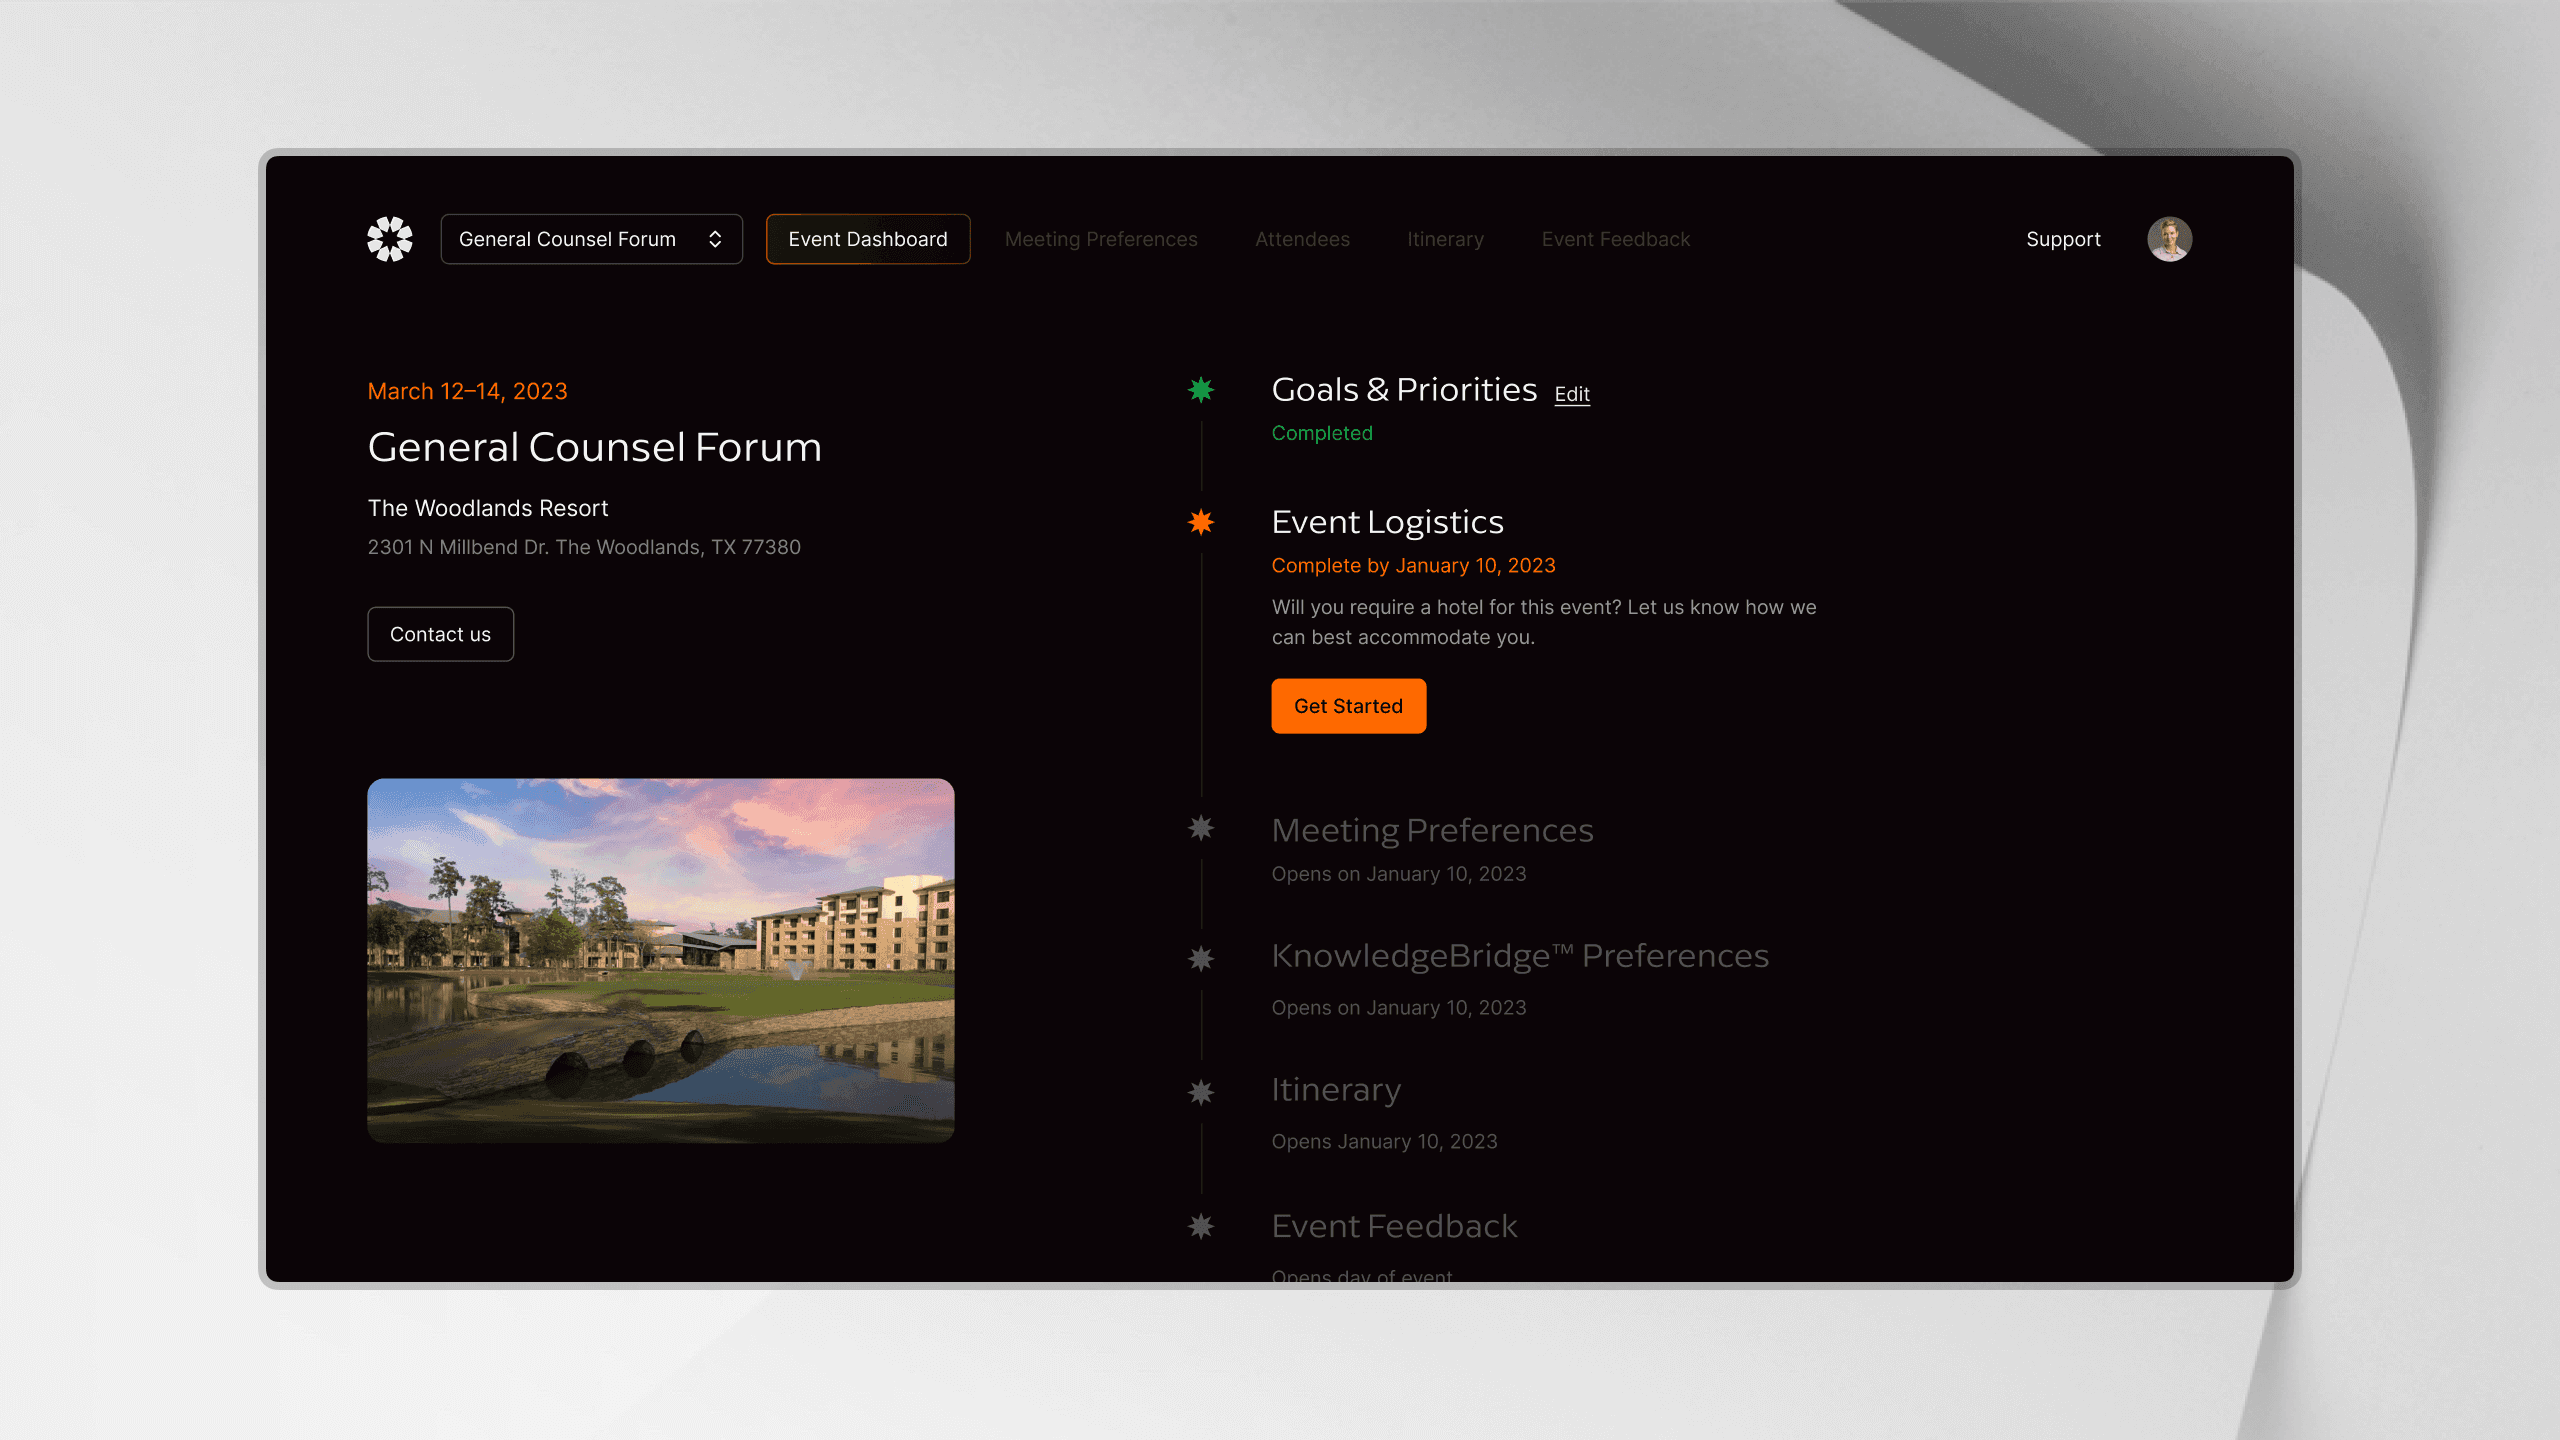
Task: Click the hotel requirement description text
Action: [x=1544, y=622]
